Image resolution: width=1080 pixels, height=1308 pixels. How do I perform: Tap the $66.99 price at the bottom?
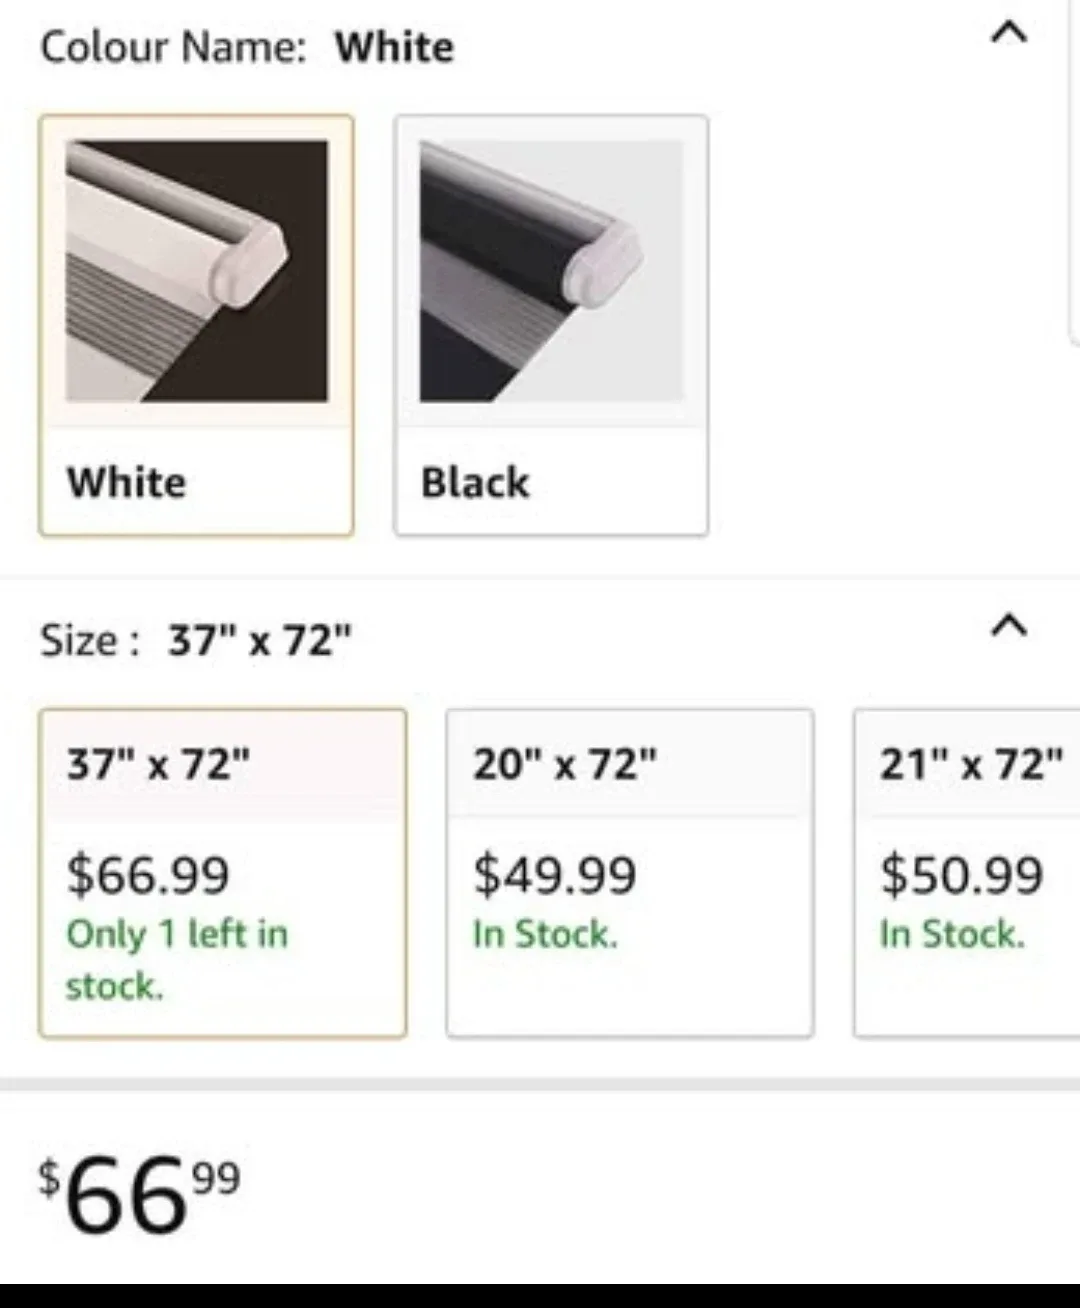[140, 1190]
